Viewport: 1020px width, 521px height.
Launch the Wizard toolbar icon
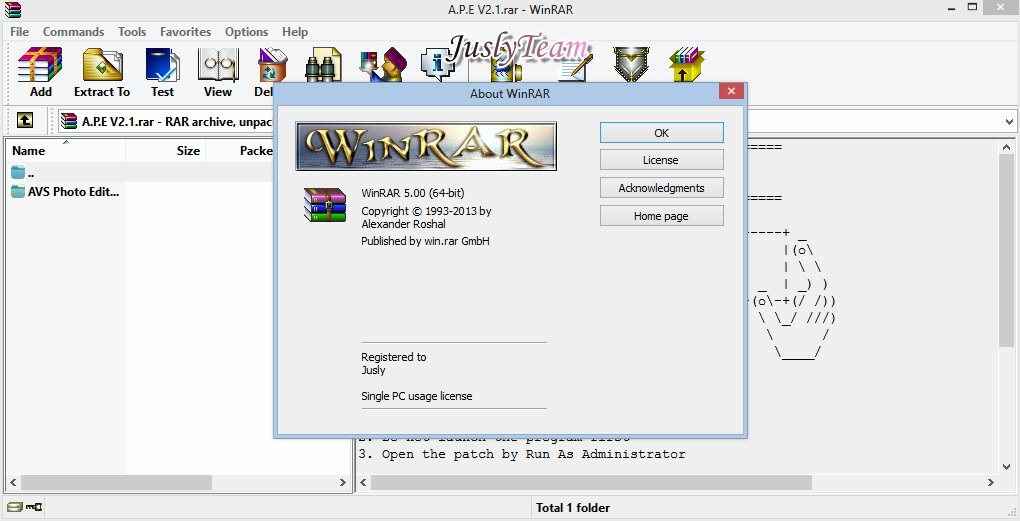tap(382, 64)
